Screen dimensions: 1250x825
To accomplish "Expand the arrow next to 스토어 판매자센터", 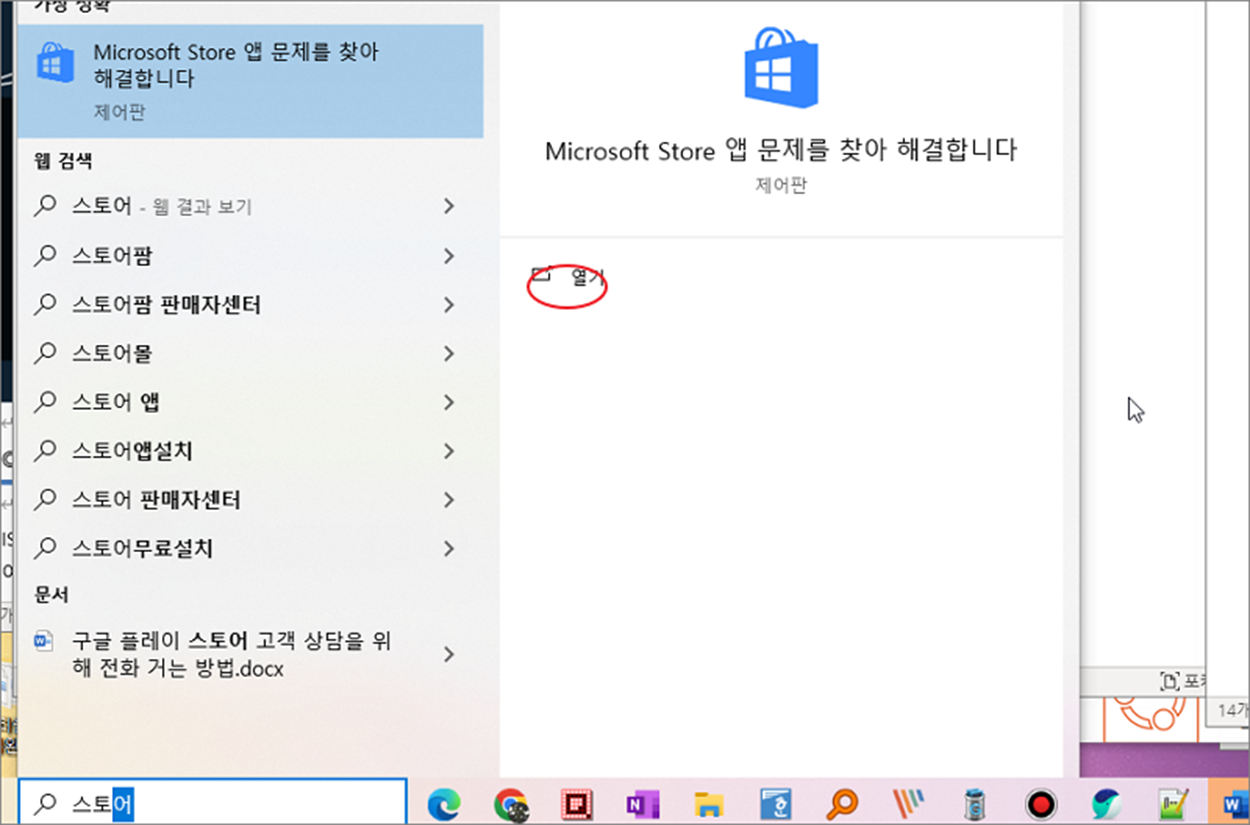I will coord(449,499).
